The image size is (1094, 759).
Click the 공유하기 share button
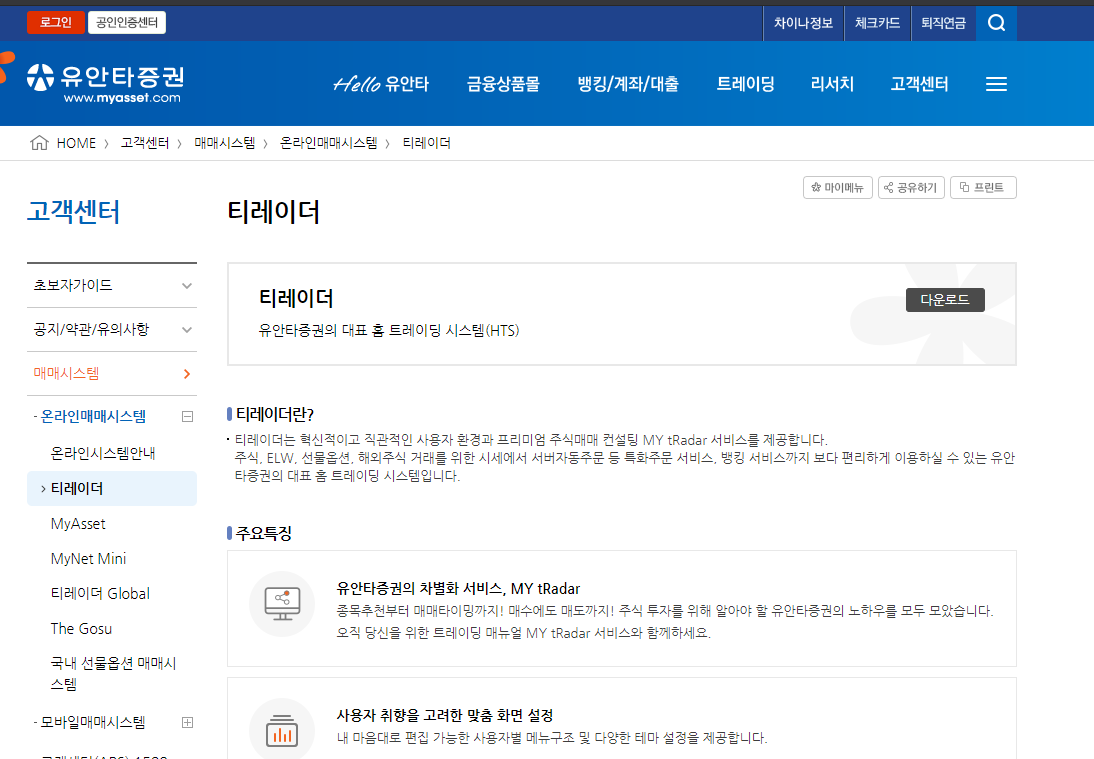pos(911,188)
